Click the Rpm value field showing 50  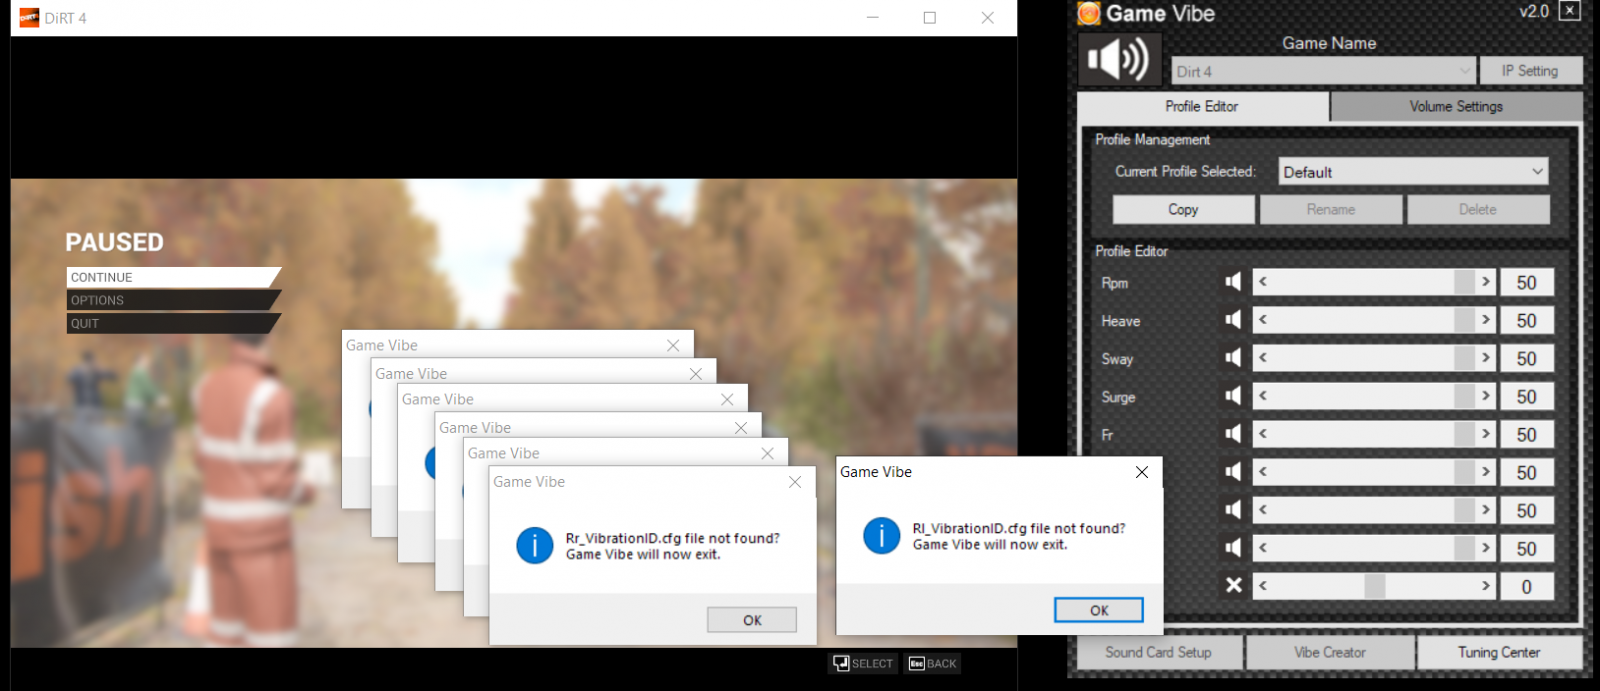coord(1526,283)
